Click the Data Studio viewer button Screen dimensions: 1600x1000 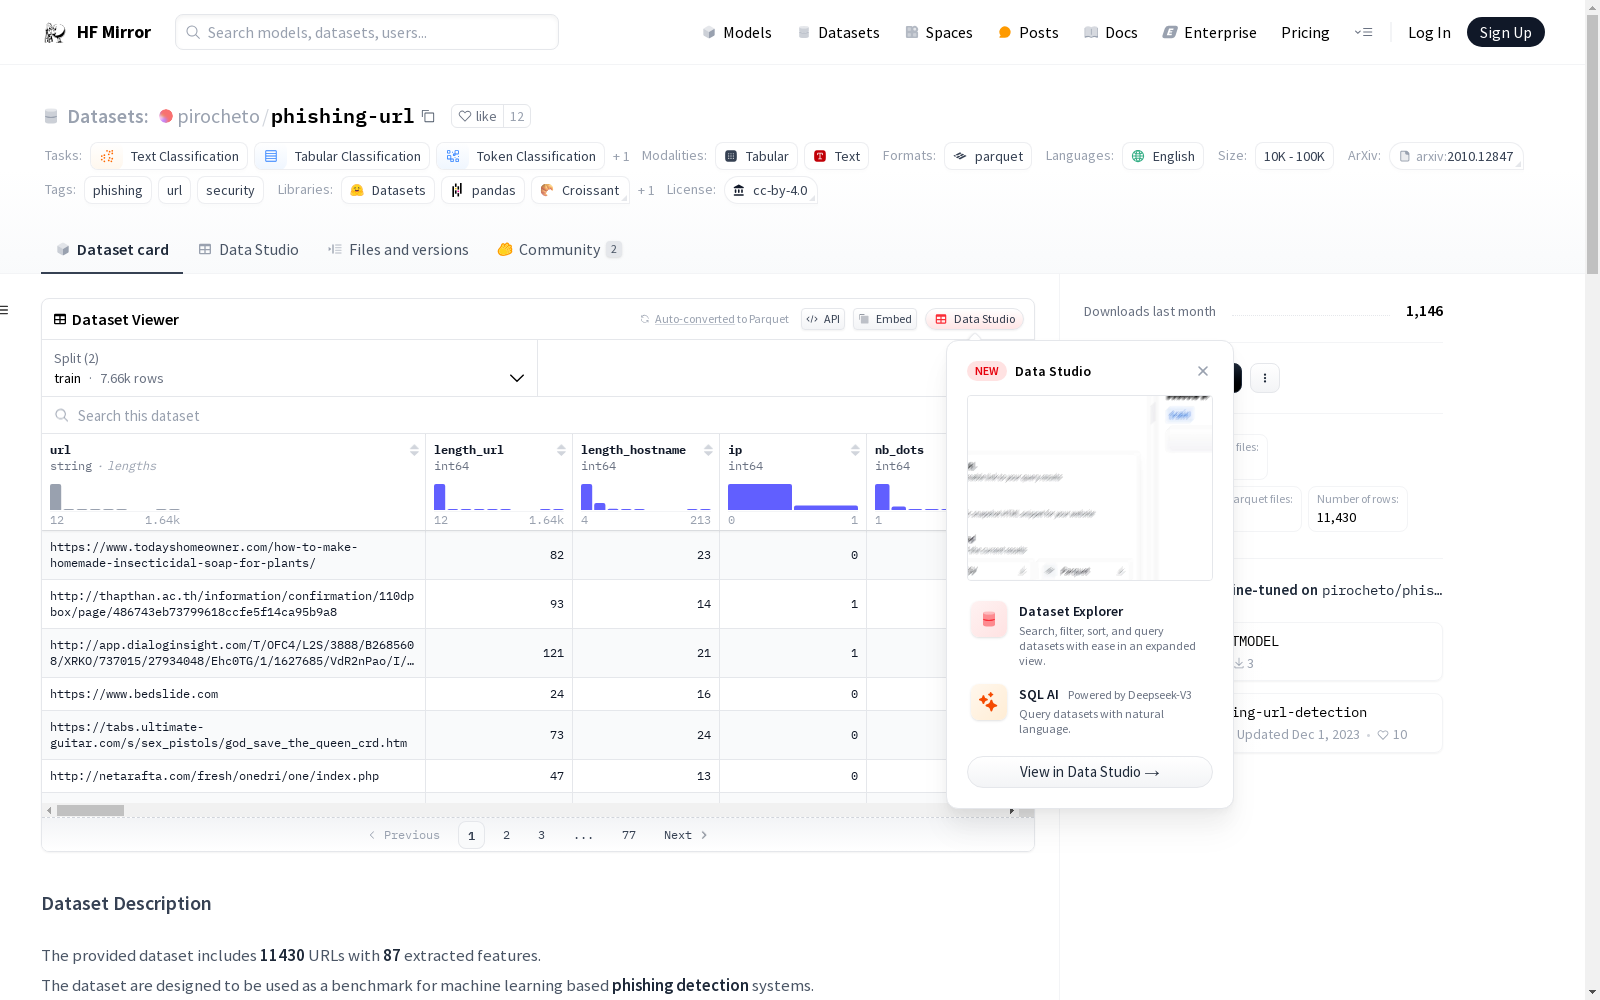tap(974, 319)
